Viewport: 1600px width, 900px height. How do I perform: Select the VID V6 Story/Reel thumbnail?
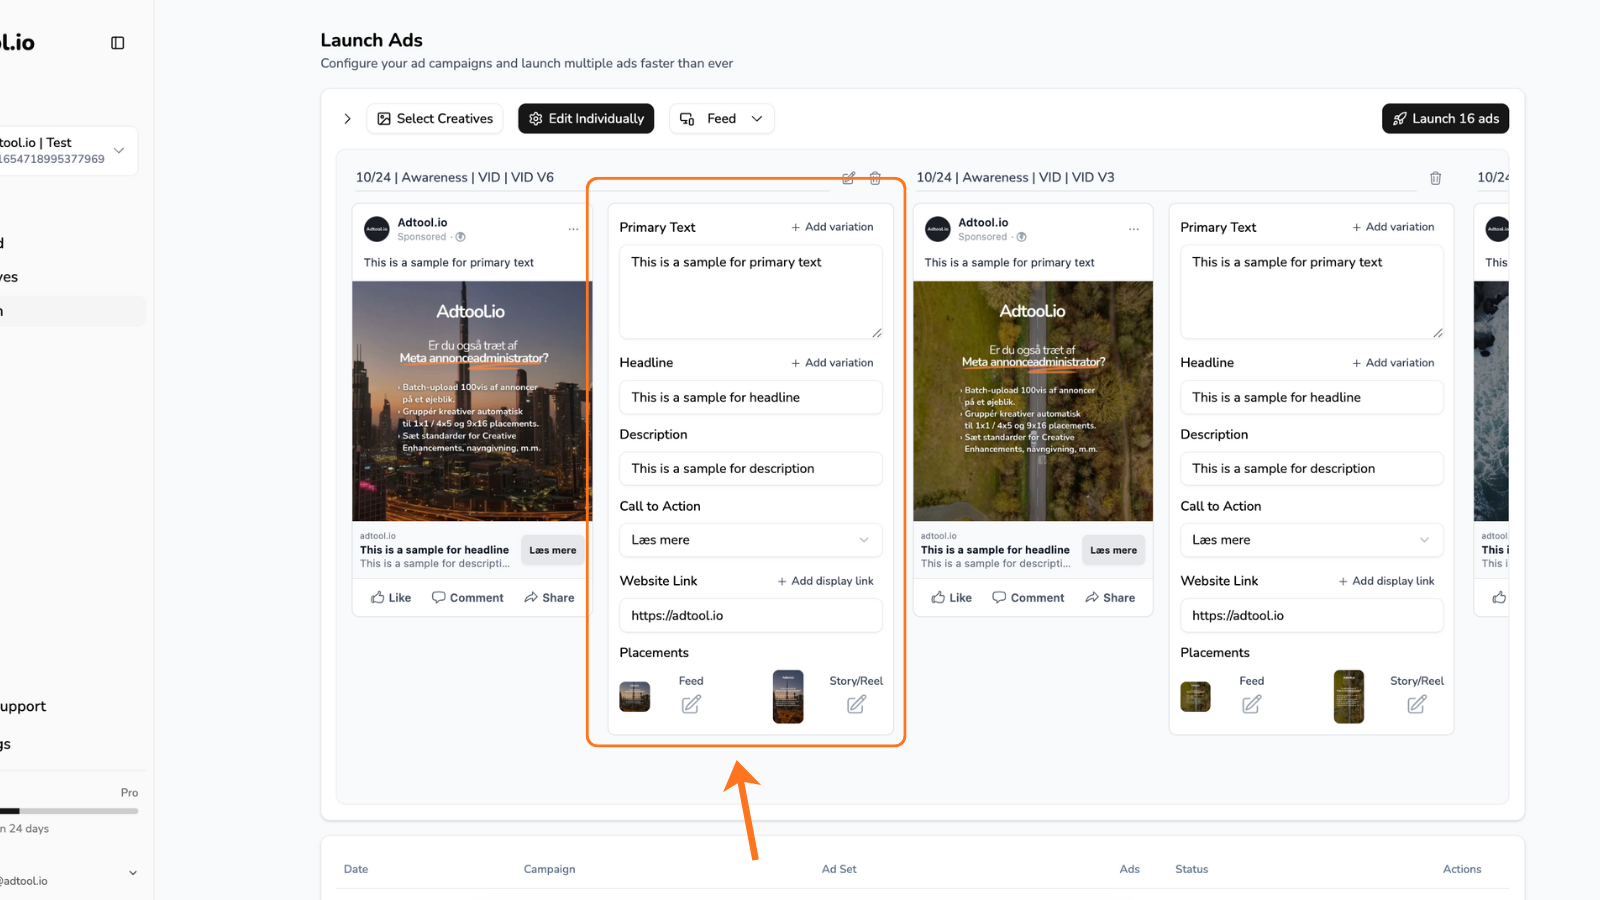(788, 697)
